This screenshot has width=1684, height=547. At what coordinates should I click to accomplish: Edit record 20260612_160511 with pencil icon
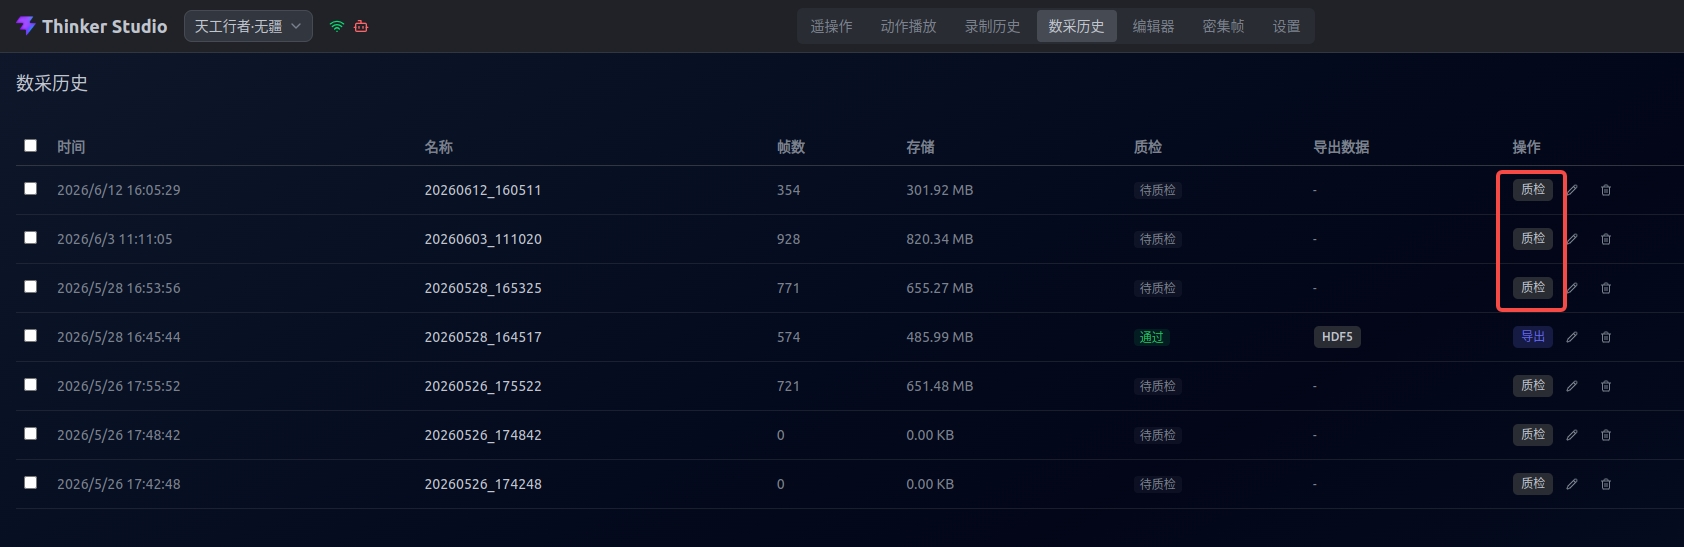(x=1572, y=190)
